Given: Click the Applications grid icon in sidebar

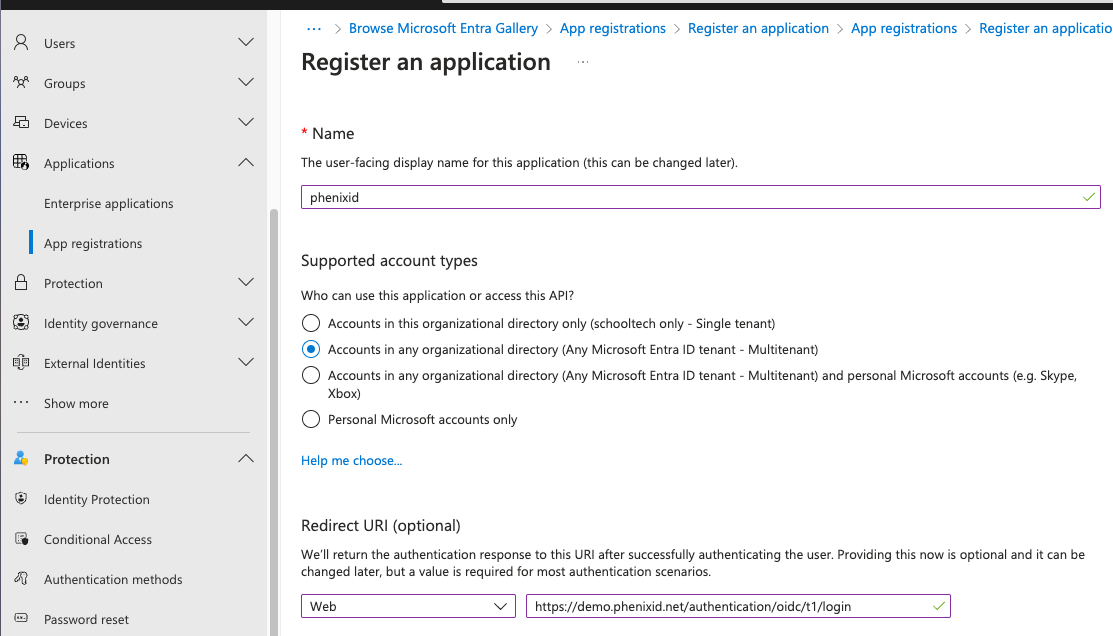Looking at the screenshot, I should pos(21,163).
